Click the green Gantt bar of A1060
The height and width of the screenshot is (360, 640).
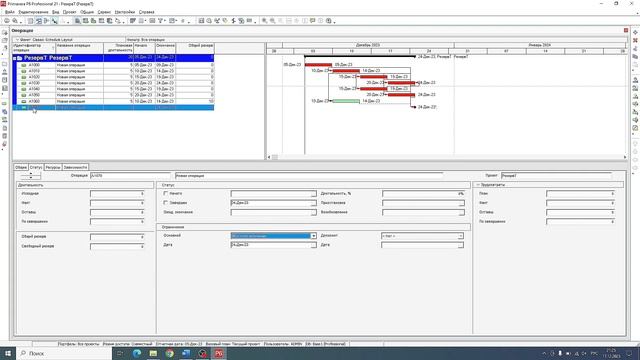click(346, 101)
